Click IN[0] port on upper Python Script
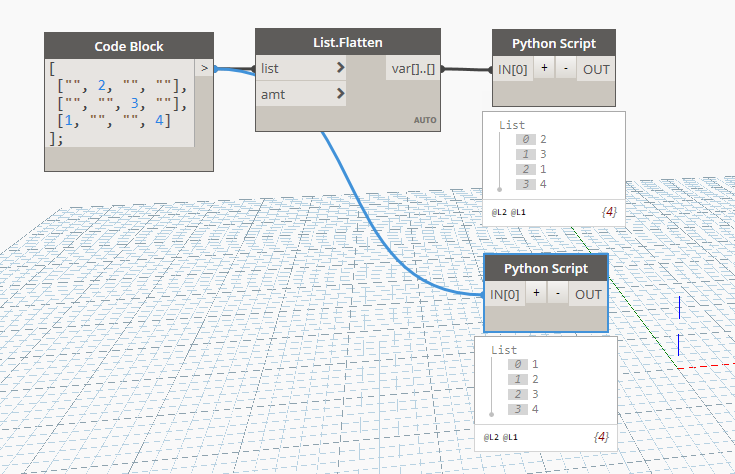735x474 pixels. [x=513, y=69]
